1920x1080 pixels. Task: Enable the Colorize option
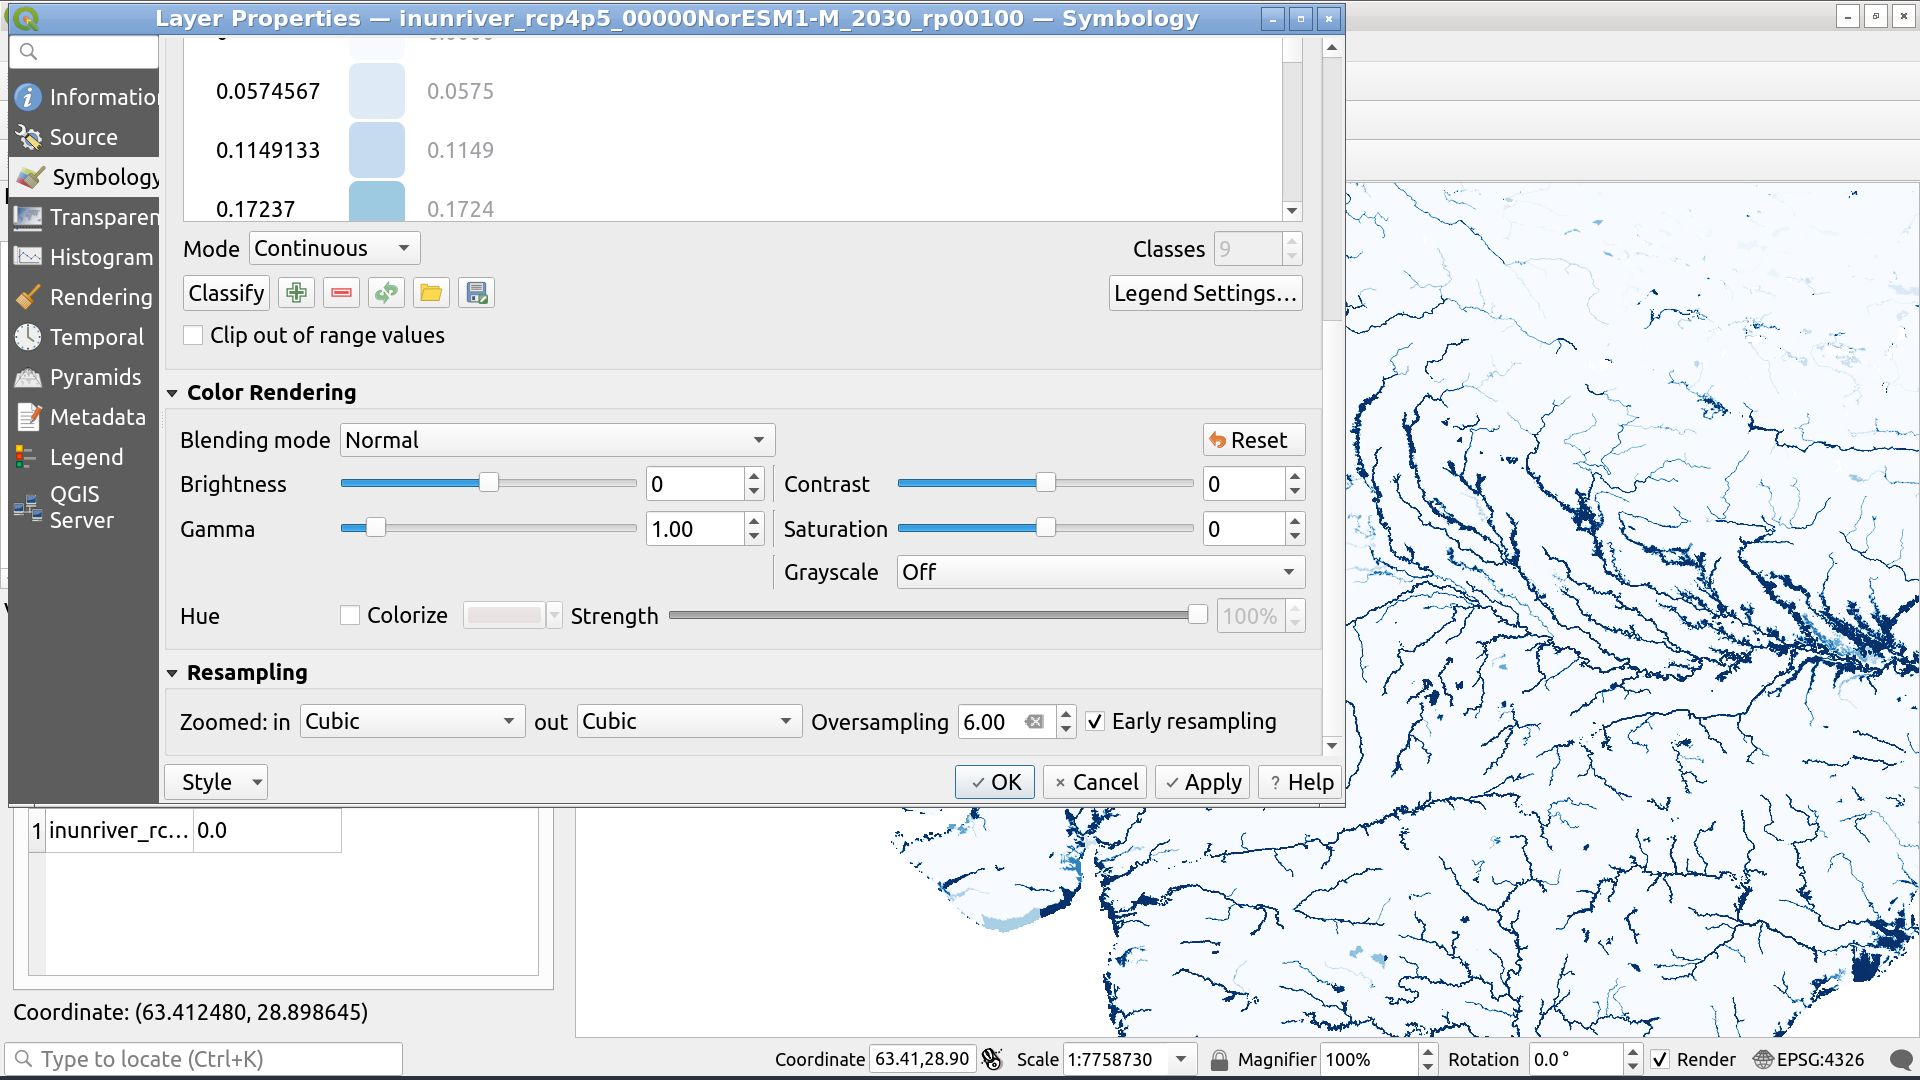(x=350, y=615)
